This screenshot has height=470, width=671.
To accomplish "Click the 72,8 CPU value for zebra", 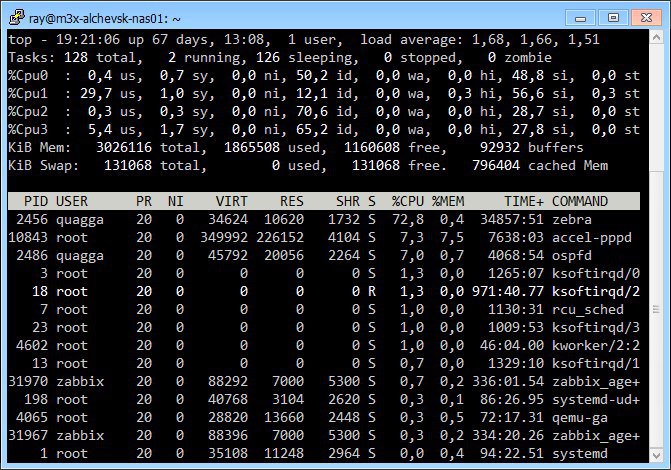I will [408, 219].
